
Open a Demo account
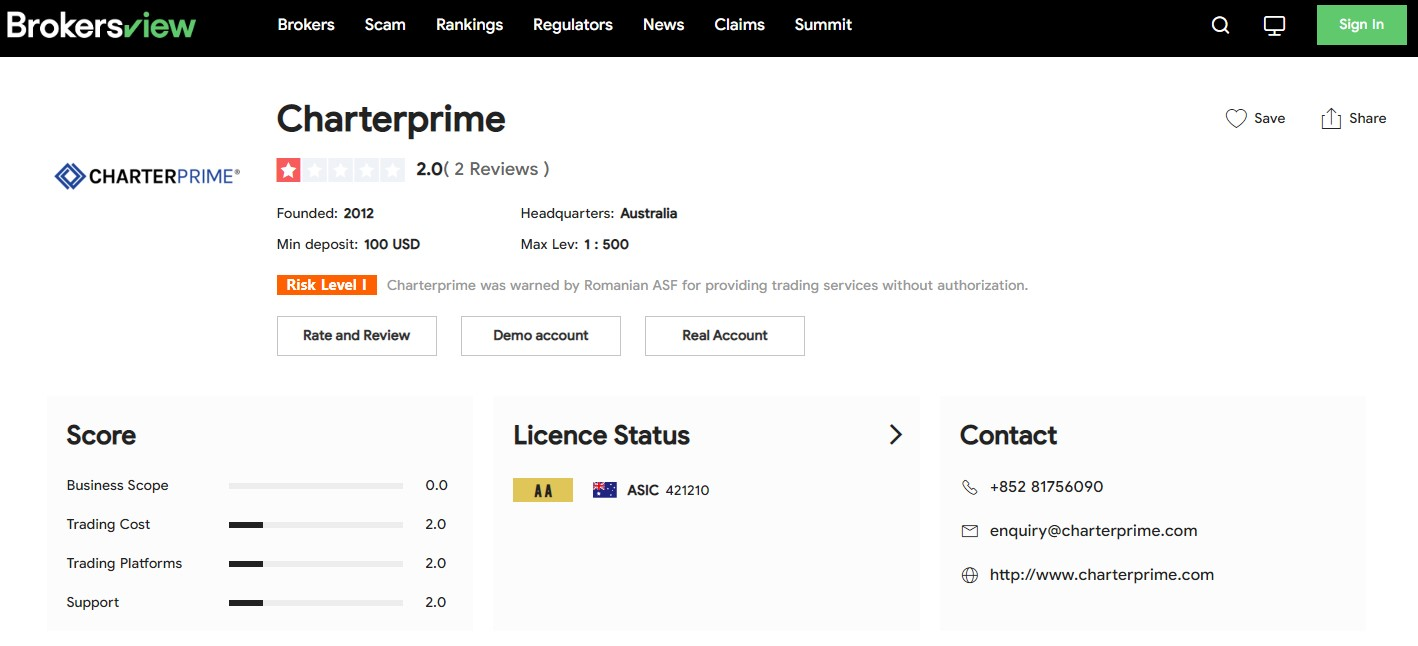click(540, 336)
